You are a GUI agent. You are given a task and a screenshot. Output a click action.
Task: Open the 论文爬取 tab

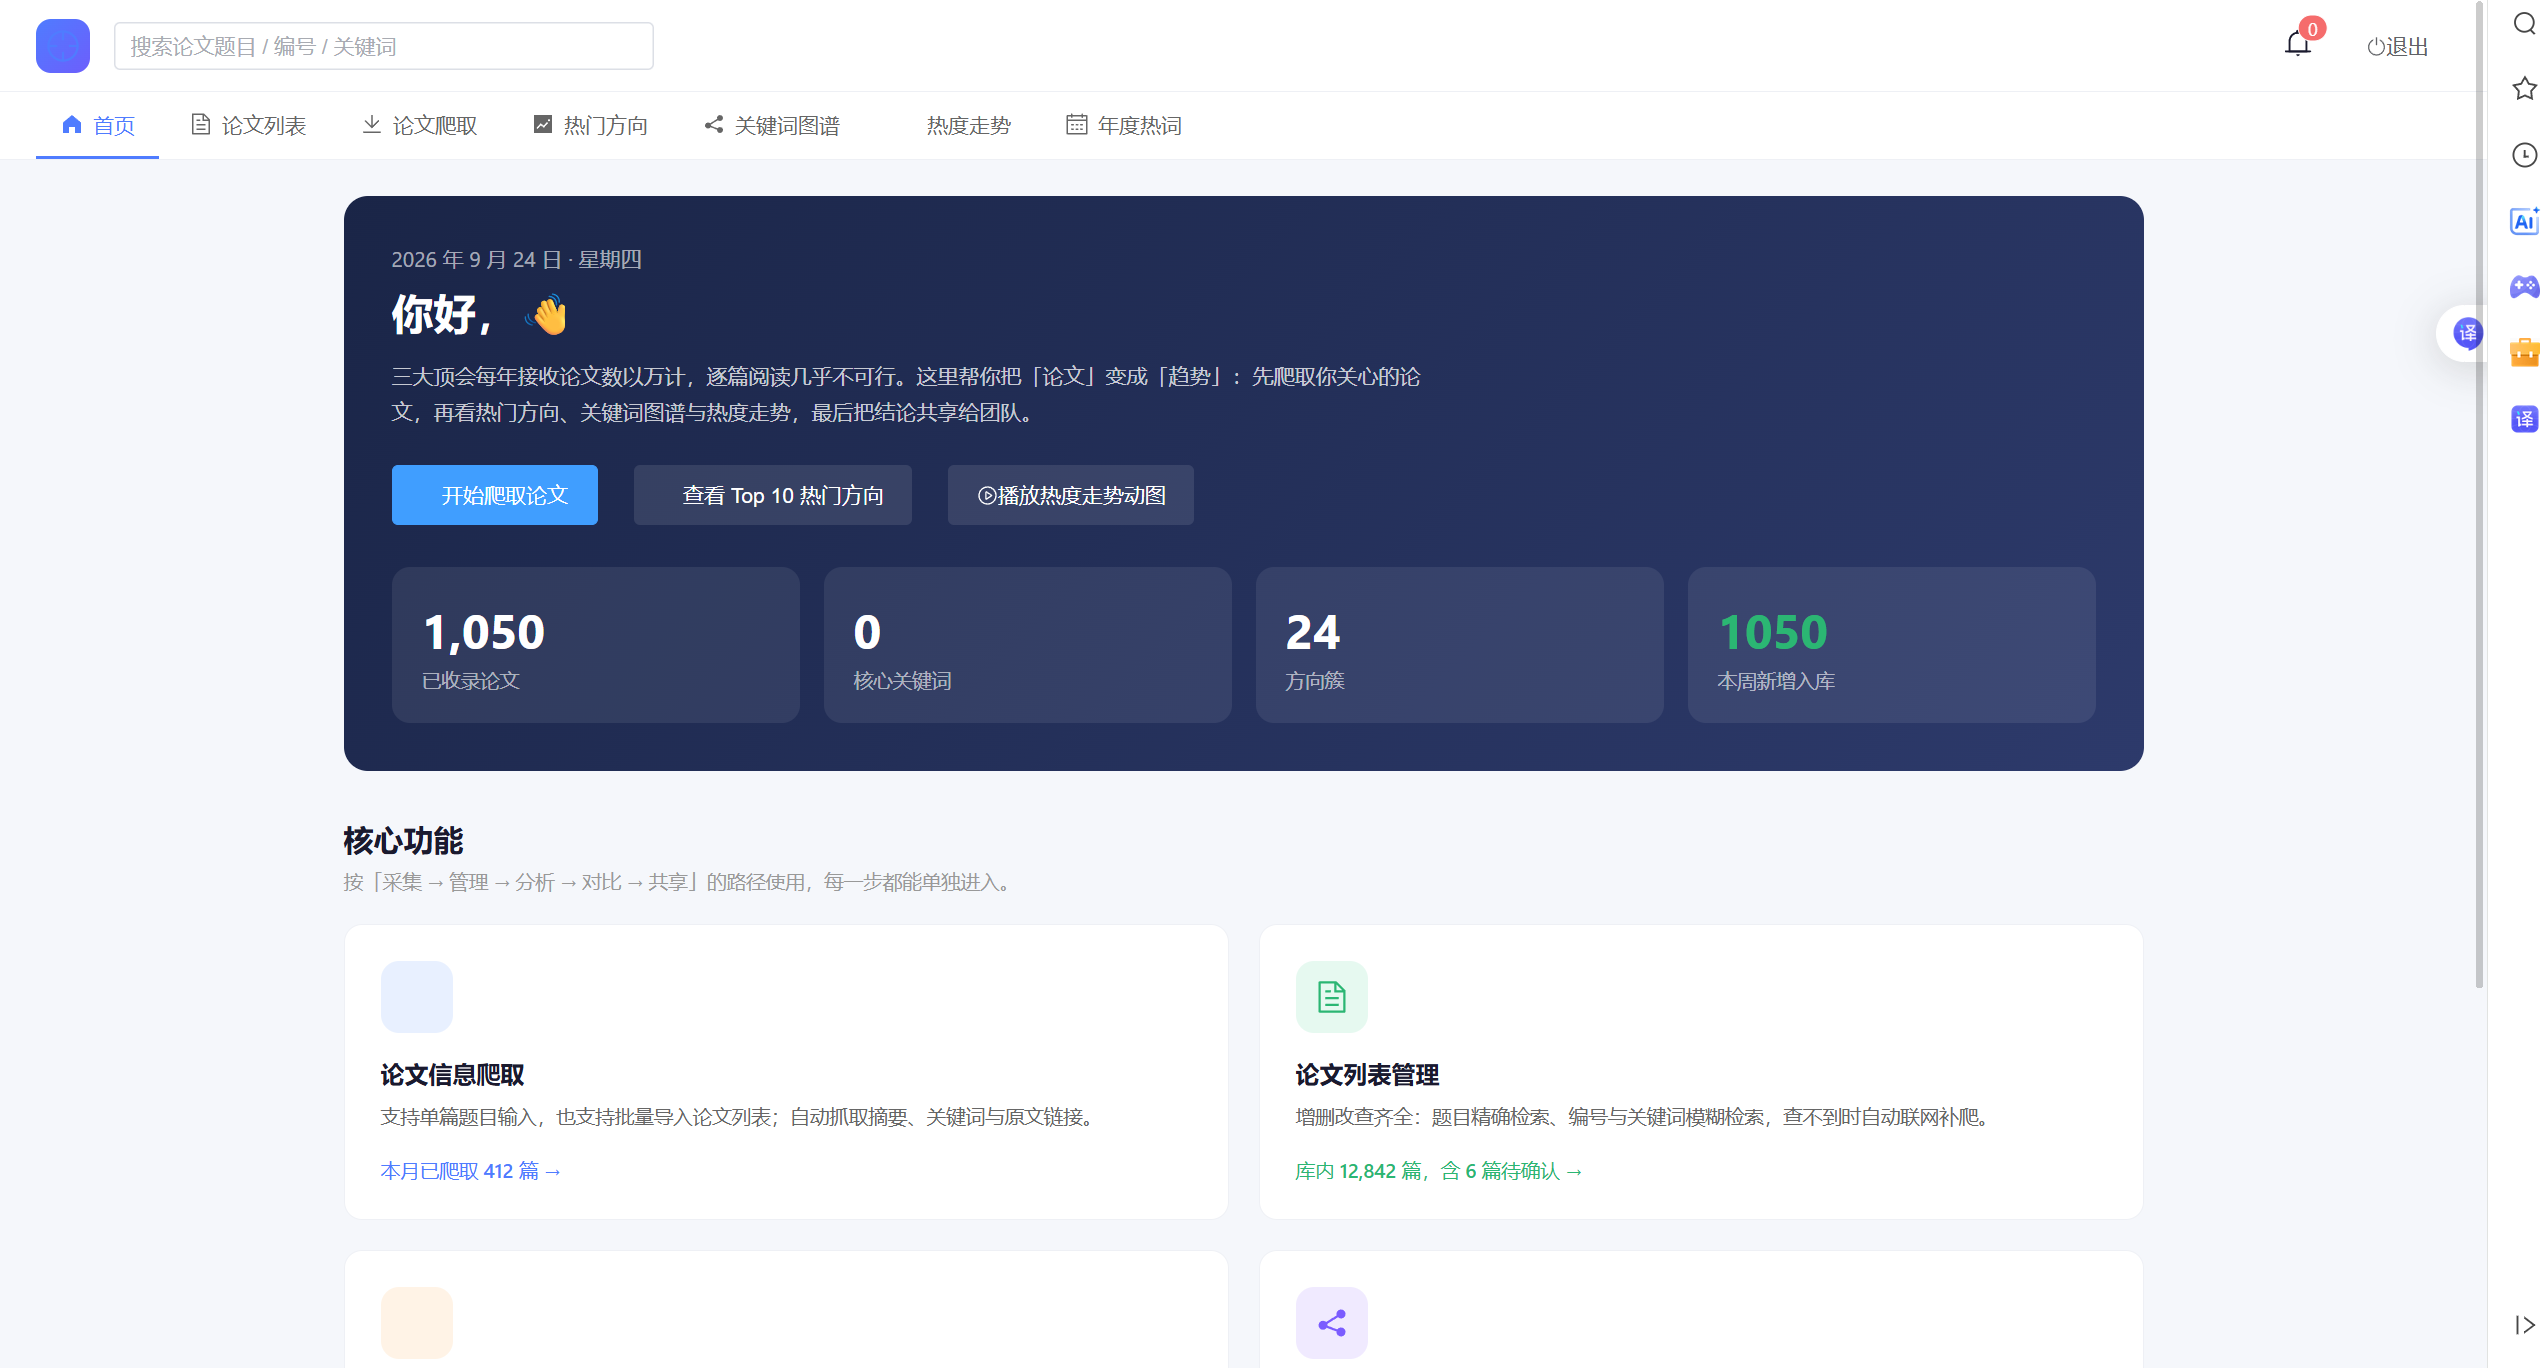point(420,125)
